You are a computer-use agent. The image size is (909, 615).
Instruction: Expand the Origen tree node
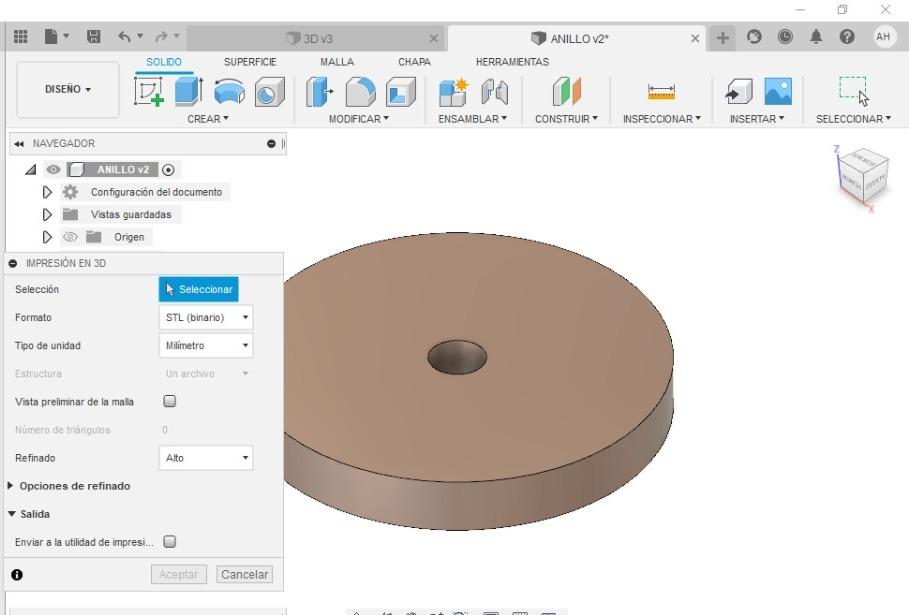[47, 237]
